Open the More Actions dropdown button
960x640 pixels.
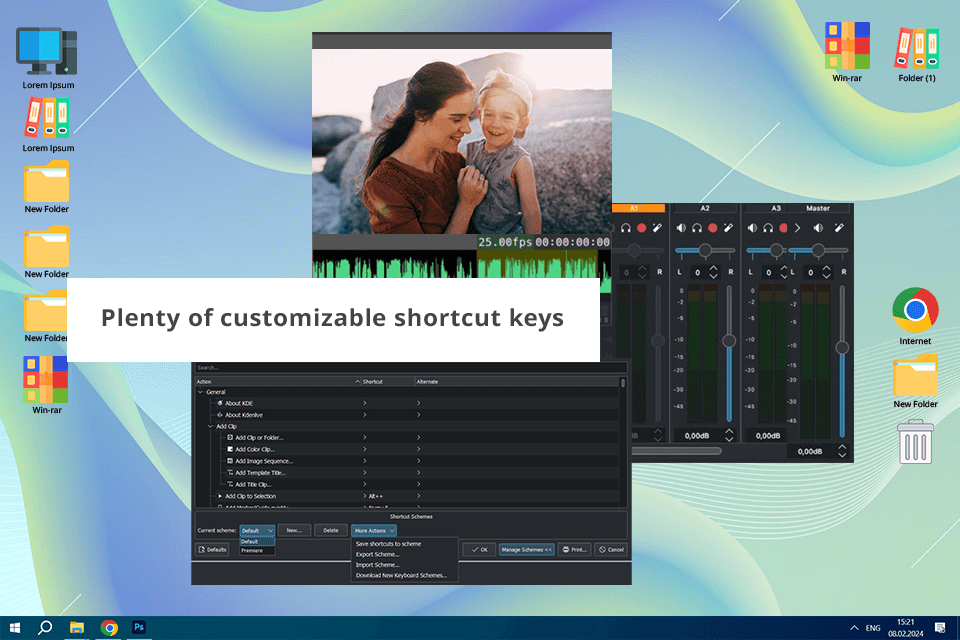pyautogui.click(x=374, y=530)
